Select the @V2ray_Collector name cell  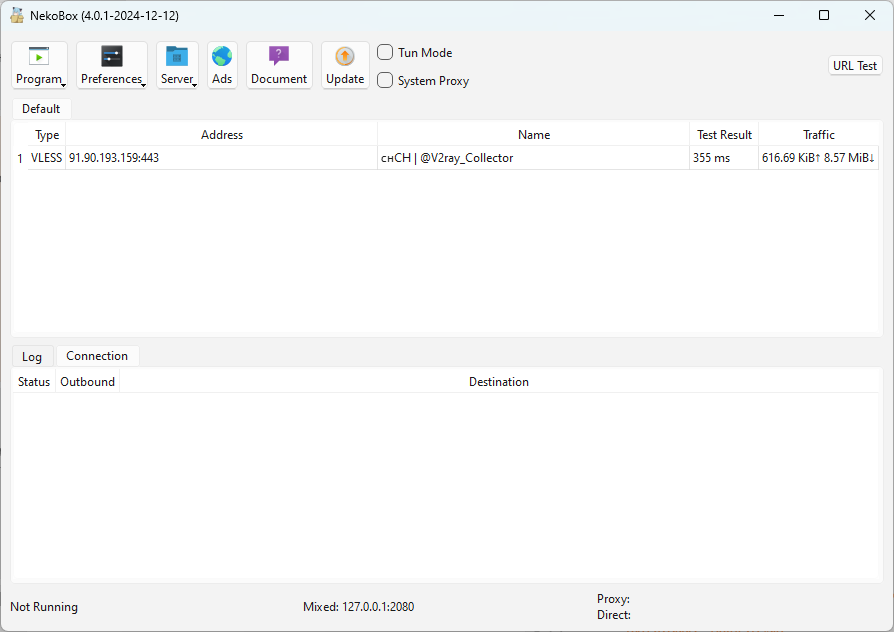pos(534,158)
